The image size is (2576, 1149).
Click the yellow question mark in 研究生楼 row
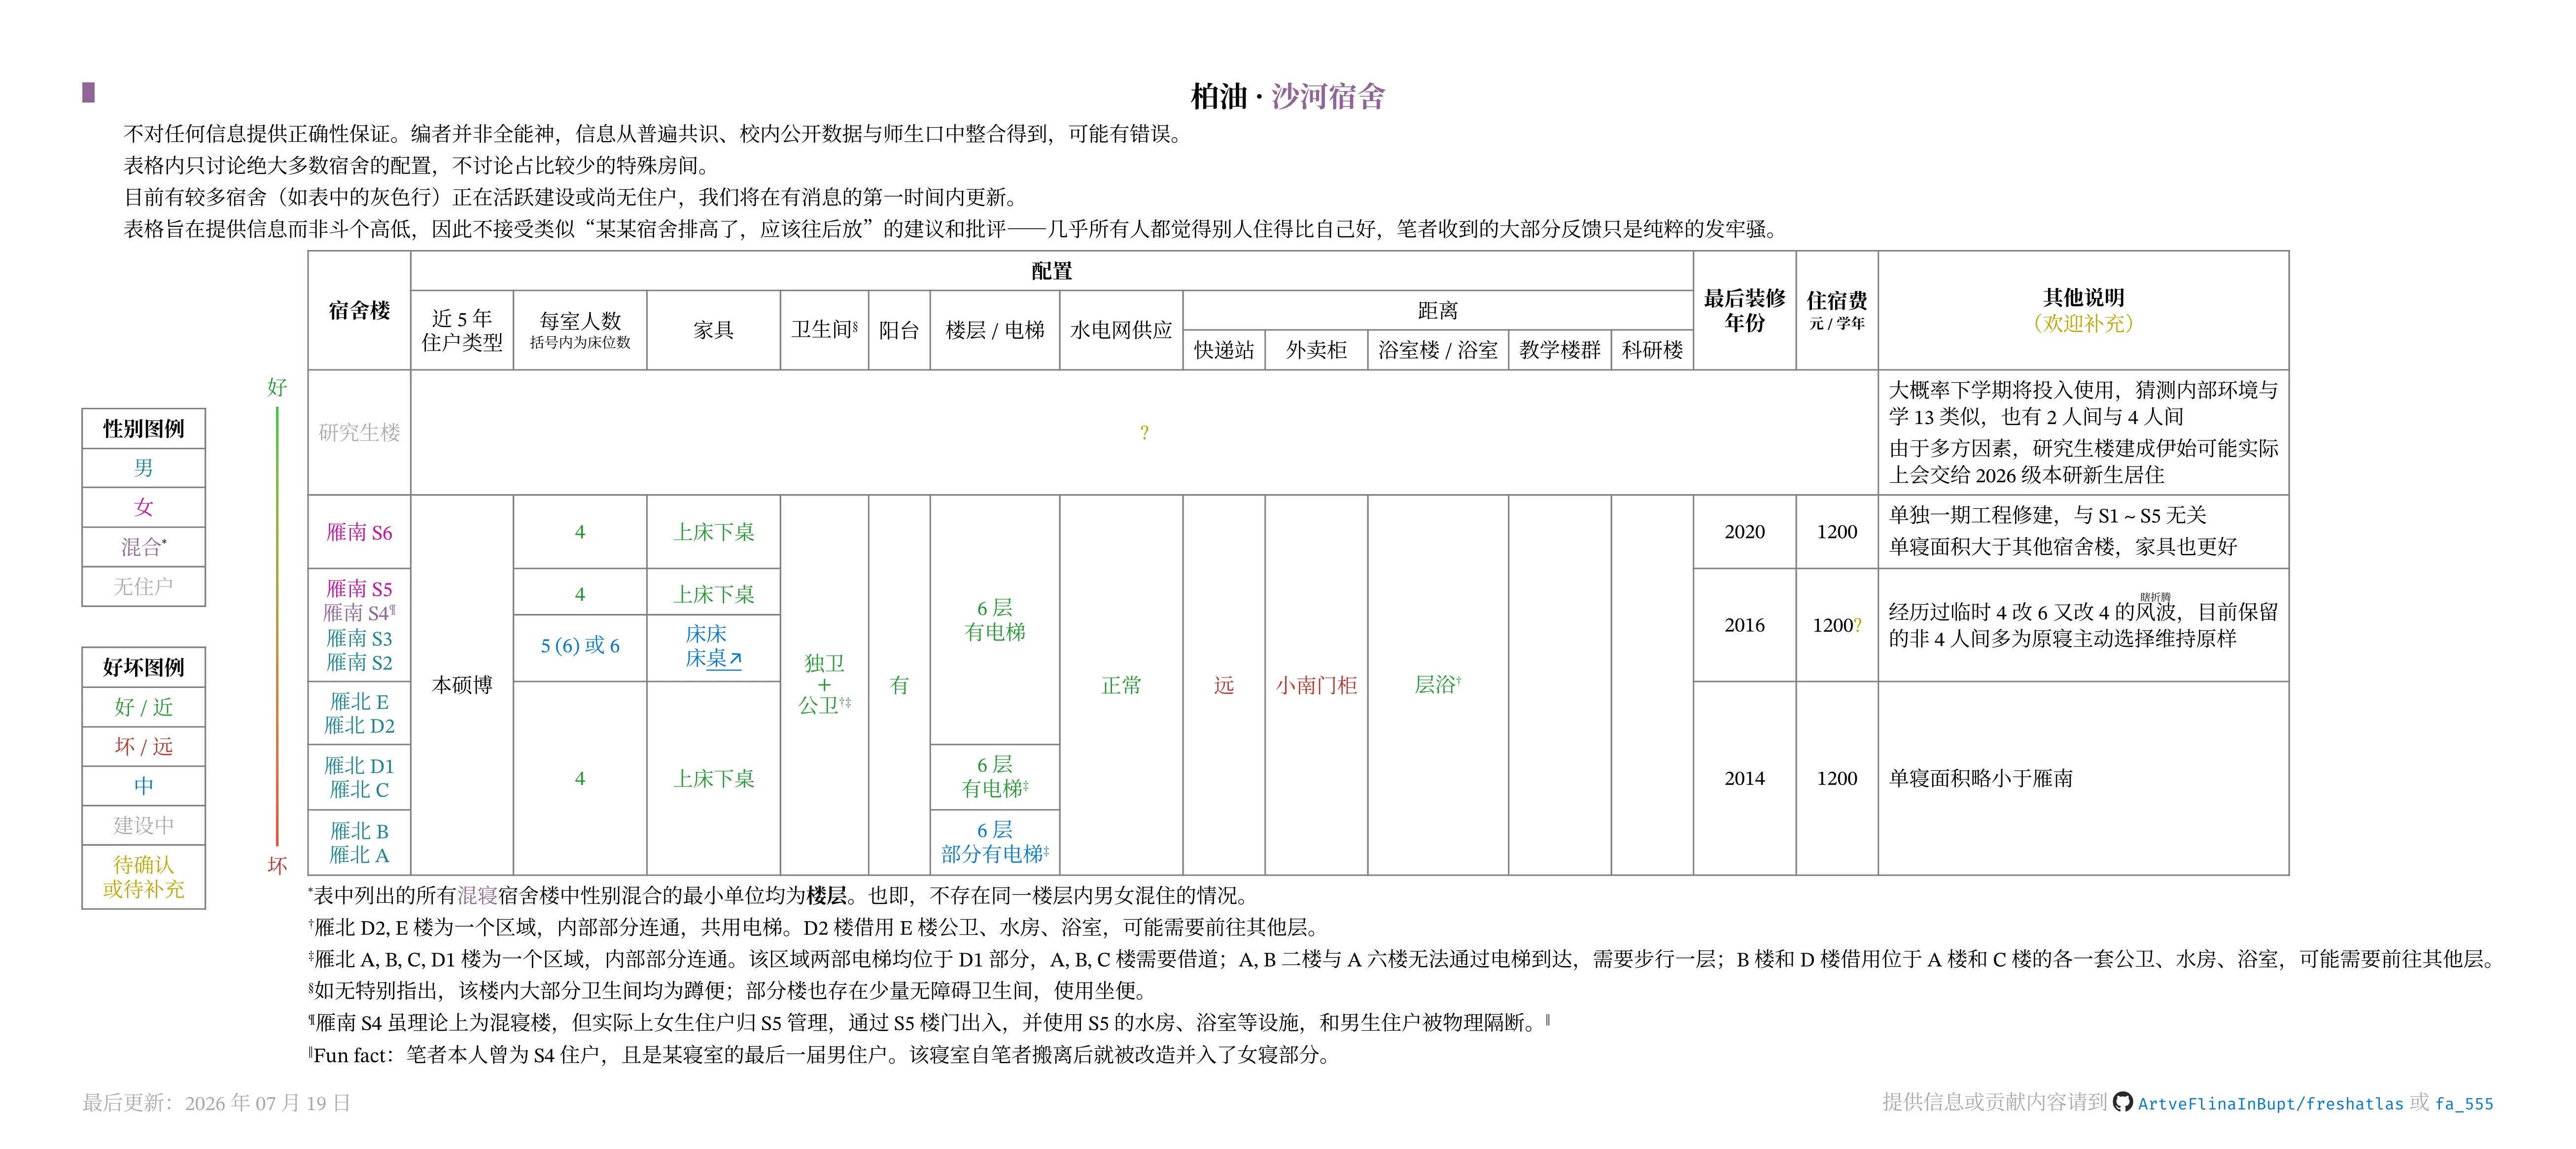[1144, 432]
